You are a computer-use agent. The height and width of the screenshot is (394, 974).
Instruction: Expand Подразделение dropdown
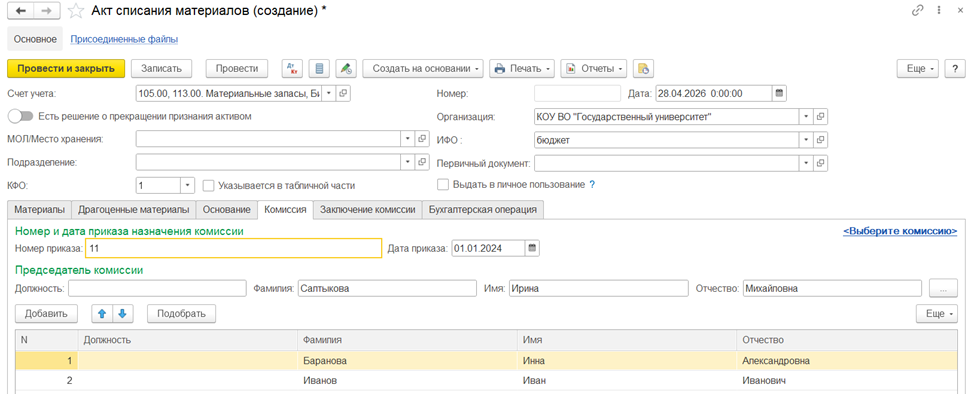[x=408, y=162]
